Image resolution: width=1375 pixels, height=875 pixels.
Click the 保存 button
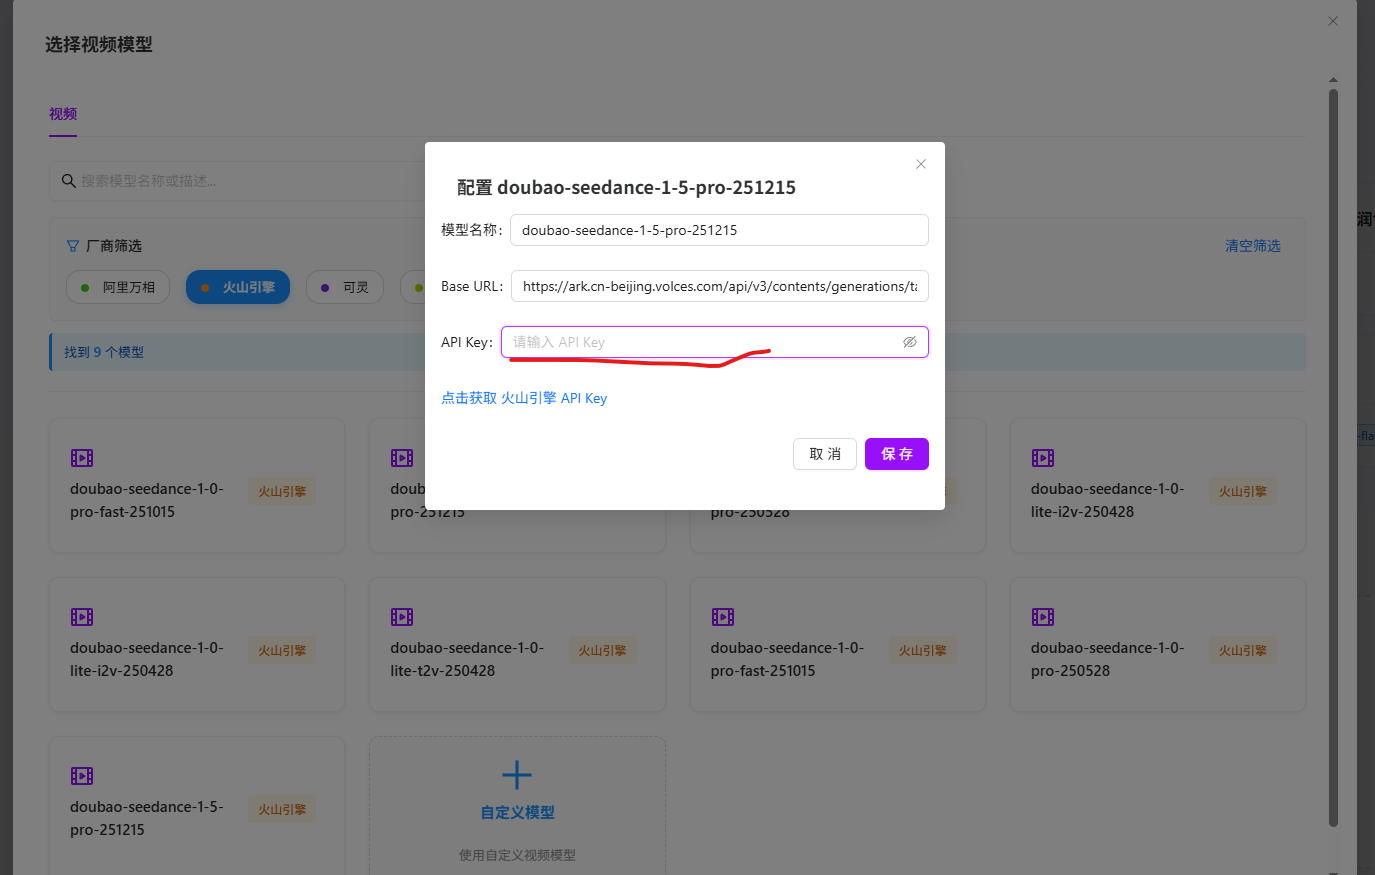pyautogui.click(x=897, y=454)
